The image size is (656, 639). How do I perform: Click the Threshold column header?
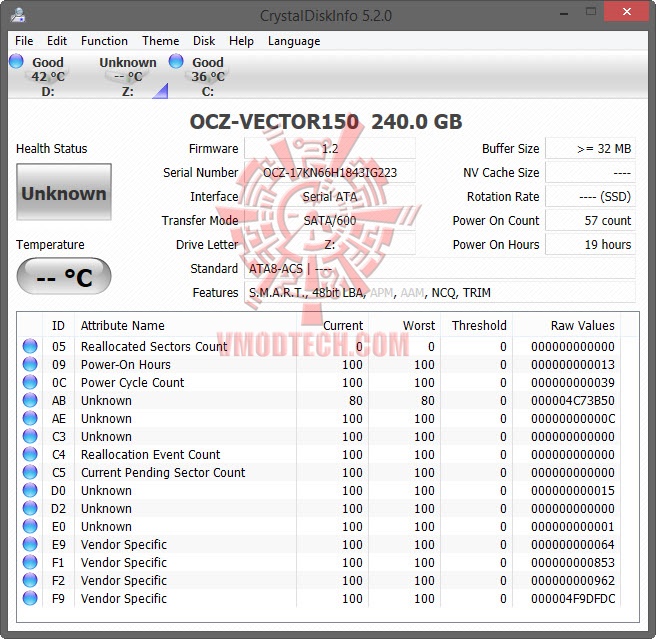pyautogui.click(x=477, y=326)
